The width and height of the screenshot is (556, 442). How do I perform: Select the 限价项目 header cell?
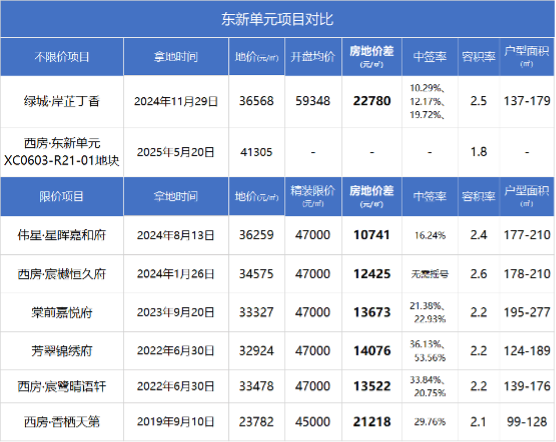62,196
